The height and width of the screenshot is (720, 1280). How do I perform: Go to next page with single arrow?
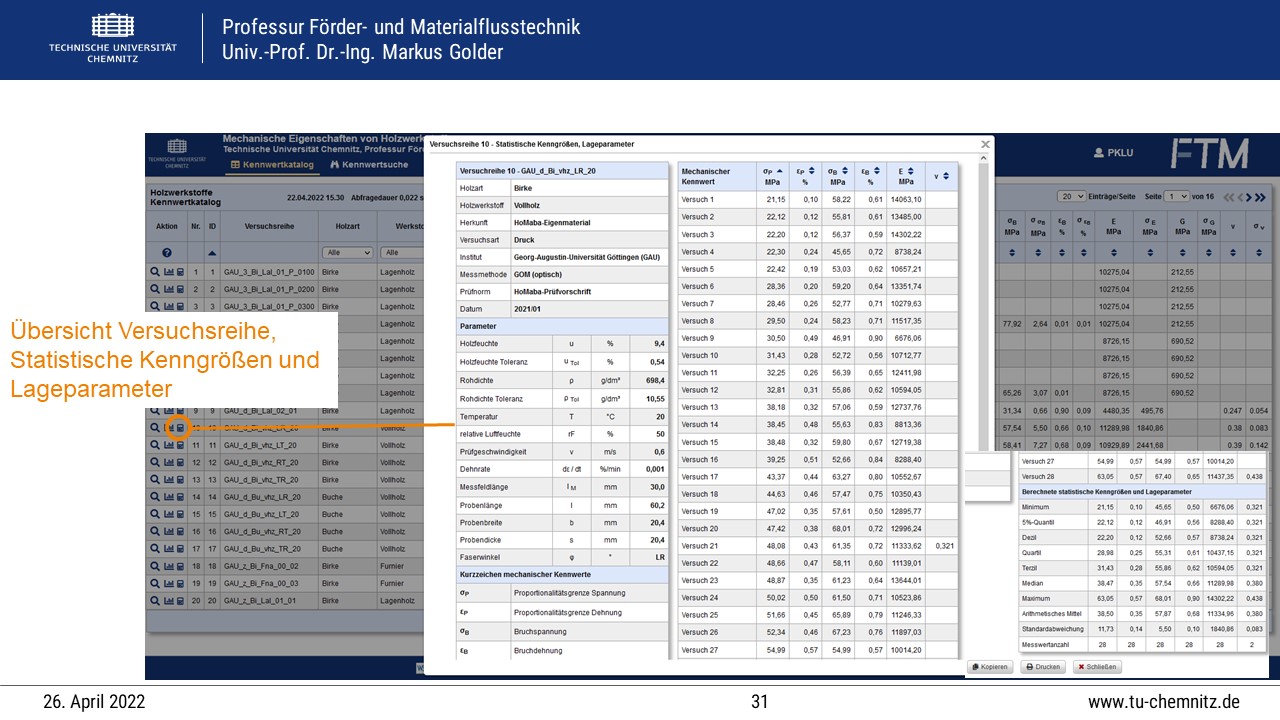(x=1249, y=197)
